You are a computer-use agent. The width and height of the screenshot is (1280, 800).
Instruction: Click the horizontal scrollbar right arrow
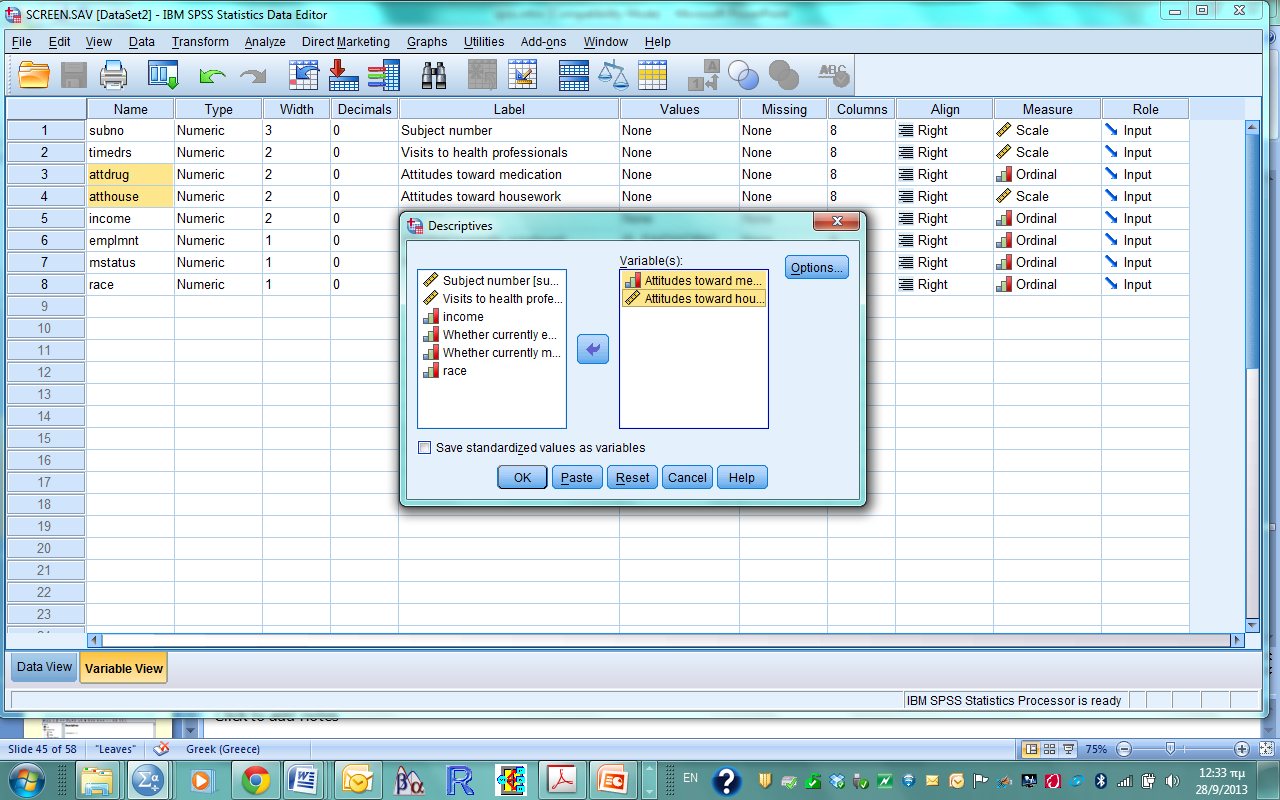click(x=1237, y=640)
